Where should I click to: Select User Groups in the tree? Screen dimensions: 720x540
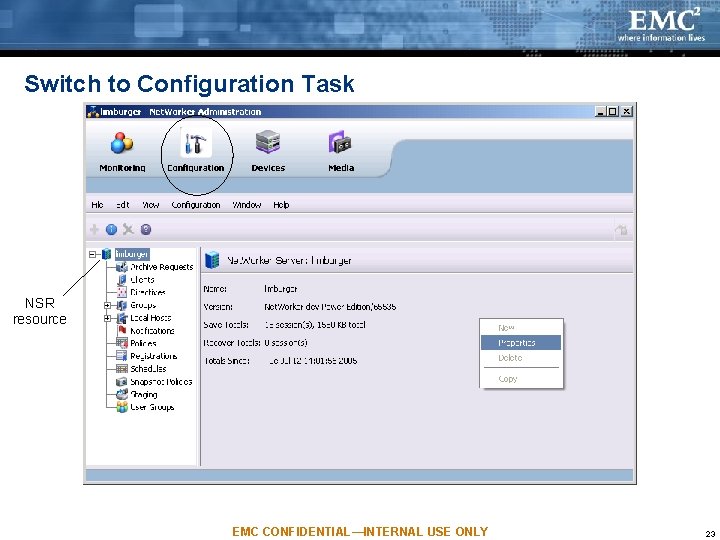(x=152, y=407)
